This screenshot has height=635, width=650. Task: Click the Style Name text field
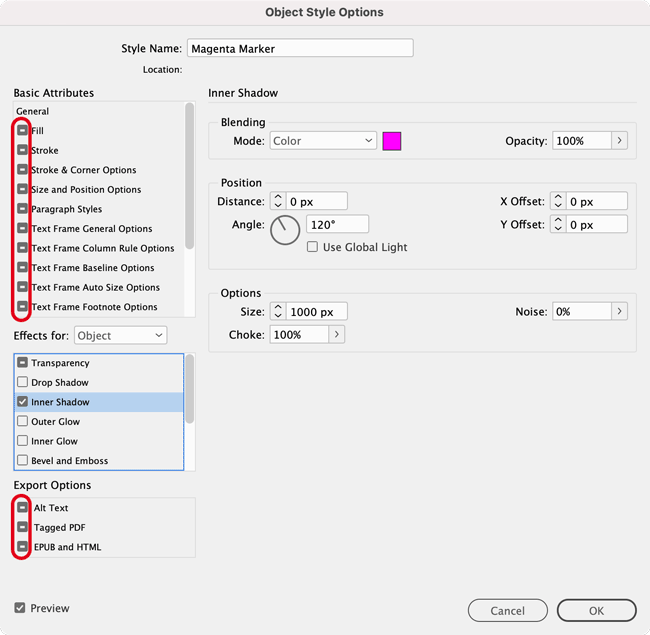pyautogui.click(x=300, y=48)
